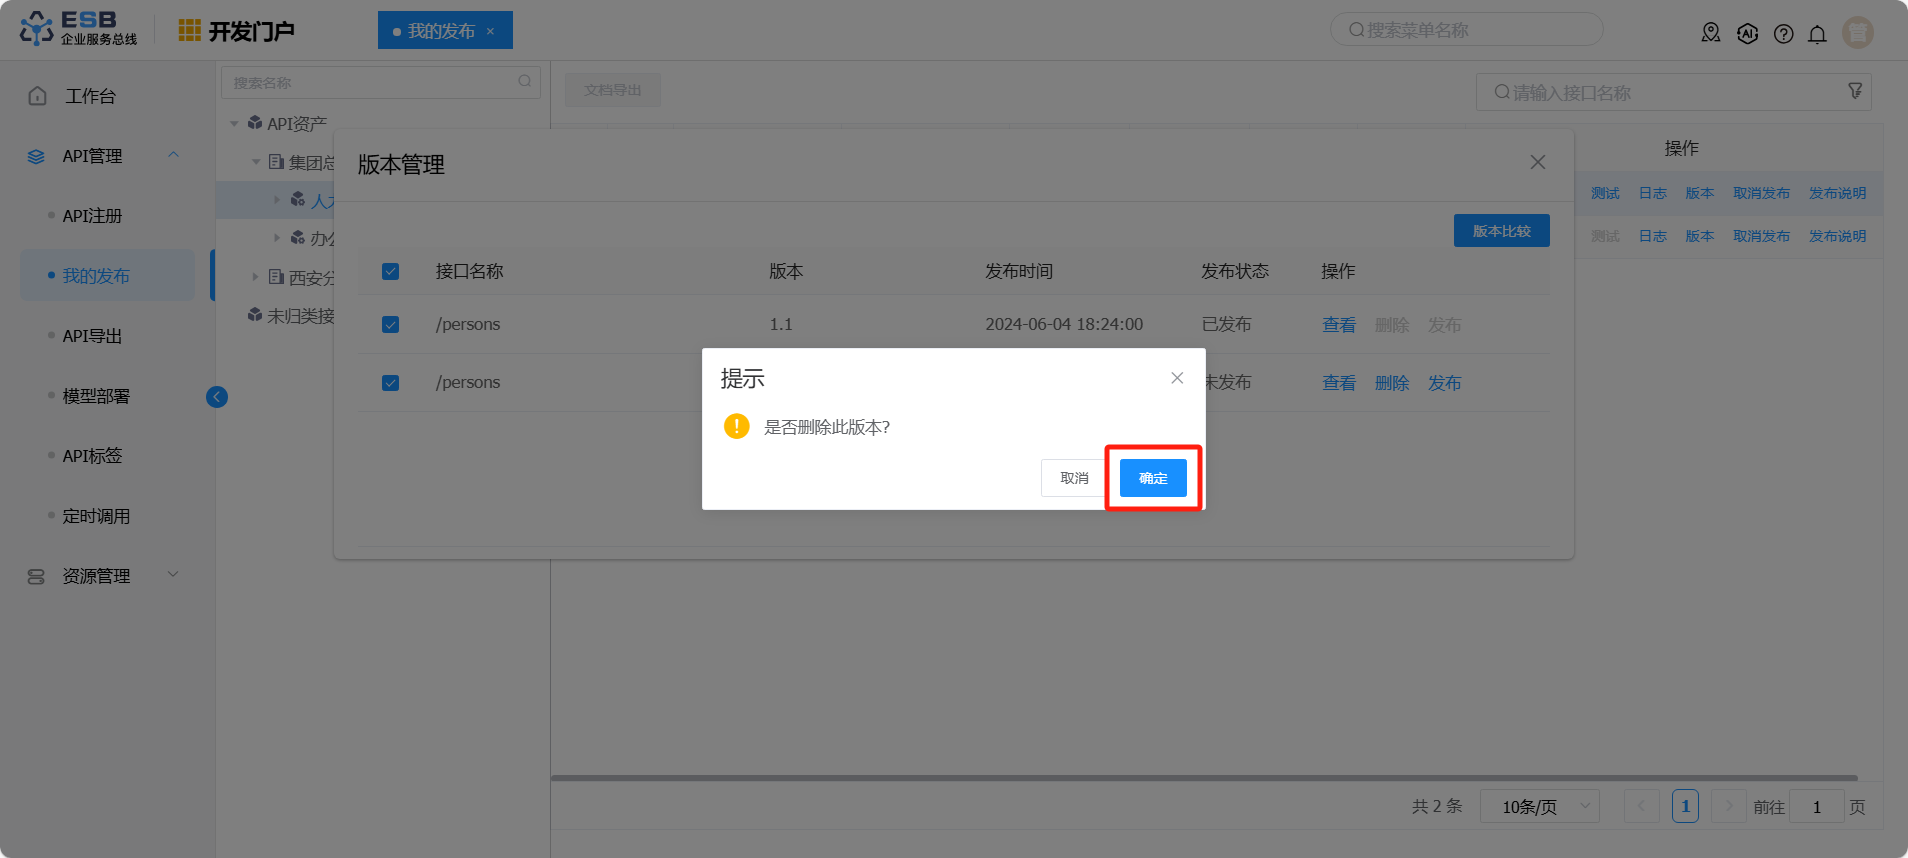1908x858 pixels.
Task: Open the 模型部署 menu item
Action: point(96,396)
